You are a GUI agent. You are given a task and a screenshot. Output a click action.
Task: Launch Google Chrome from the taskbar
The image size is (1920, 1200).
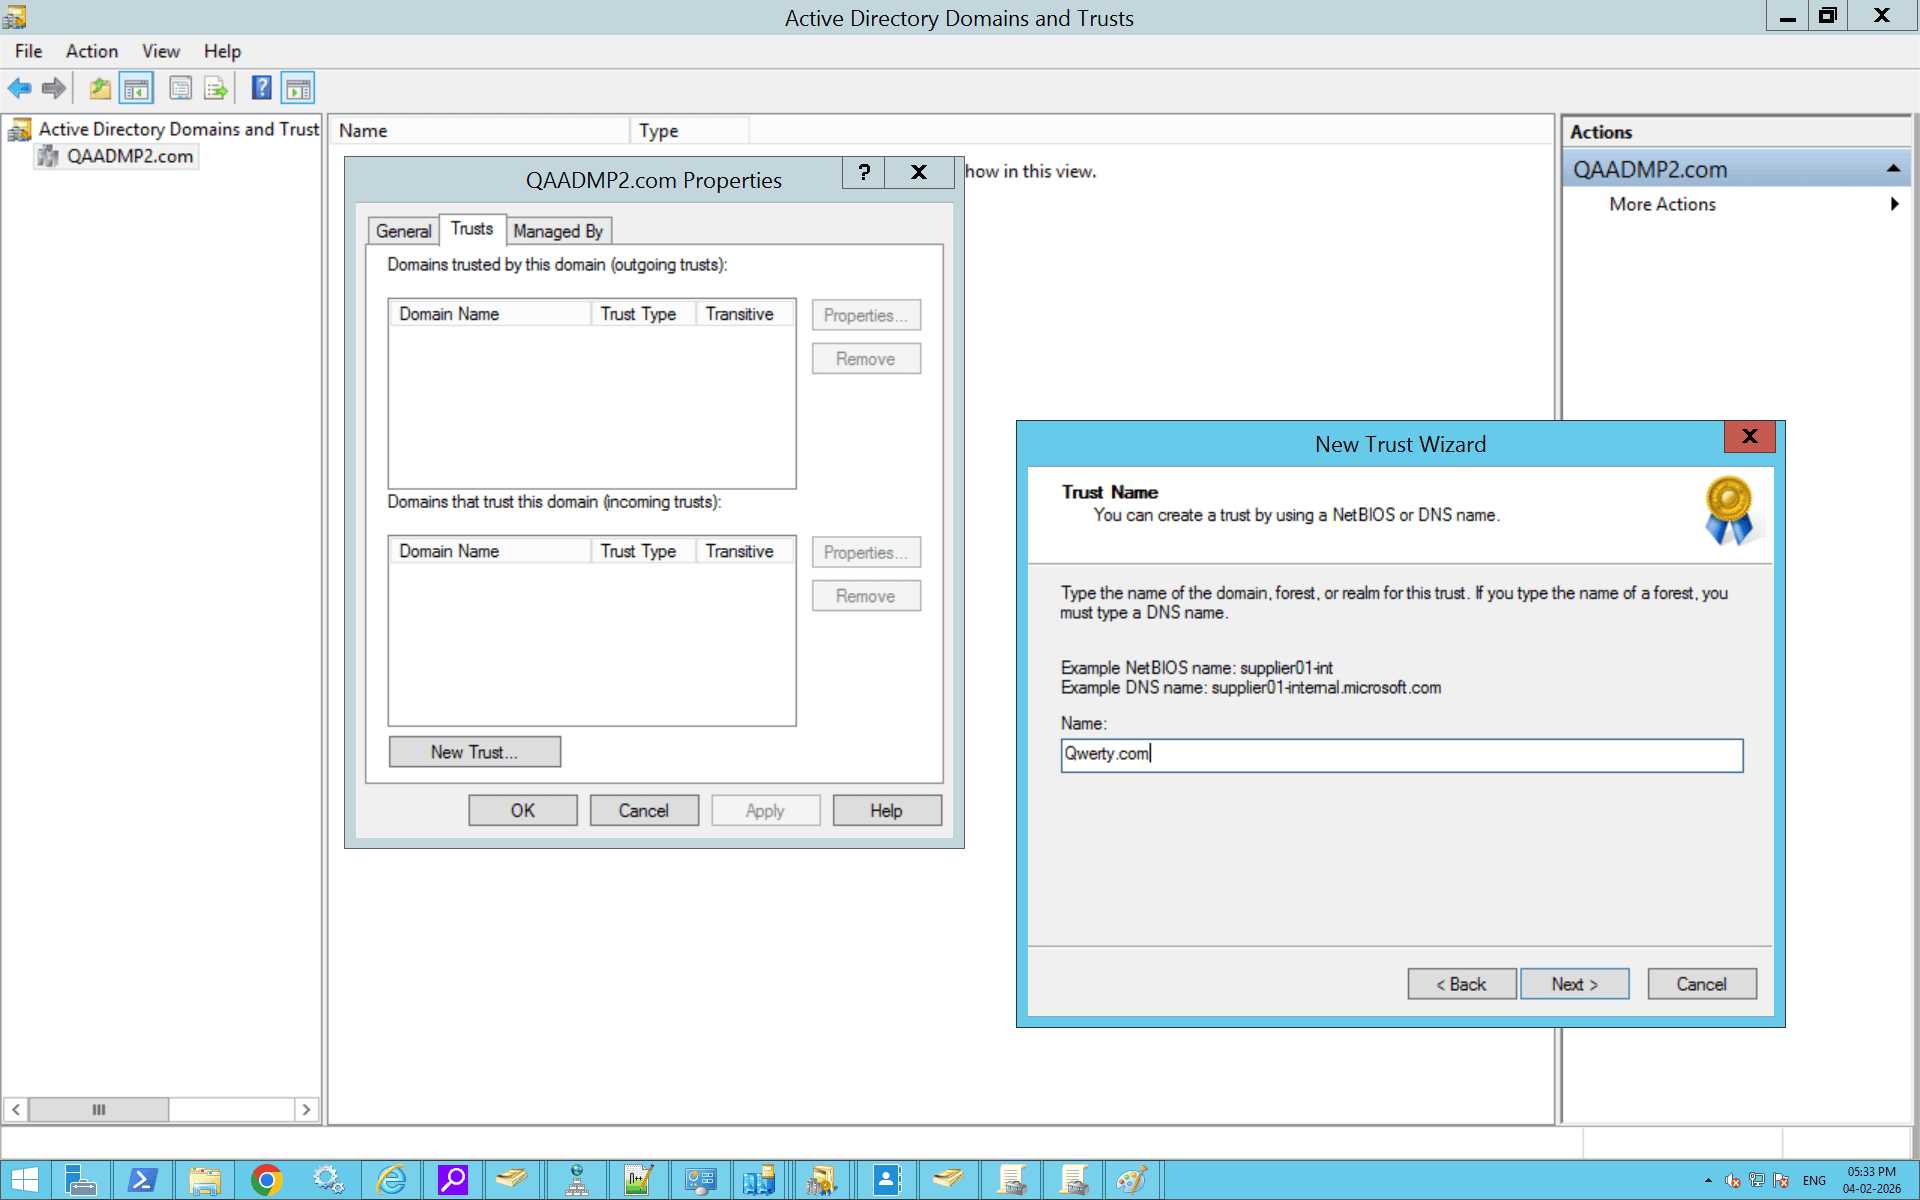tap(266, 1180)
